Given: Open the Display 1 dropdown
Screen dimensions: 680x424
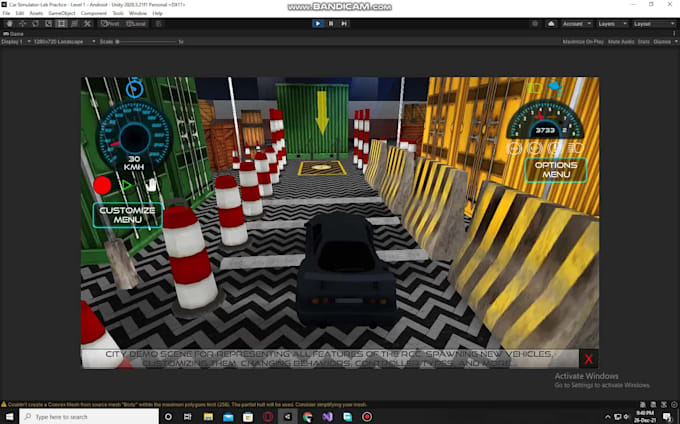Looking at the screenshot, I should pyautogui.click(x=16, y=42).
